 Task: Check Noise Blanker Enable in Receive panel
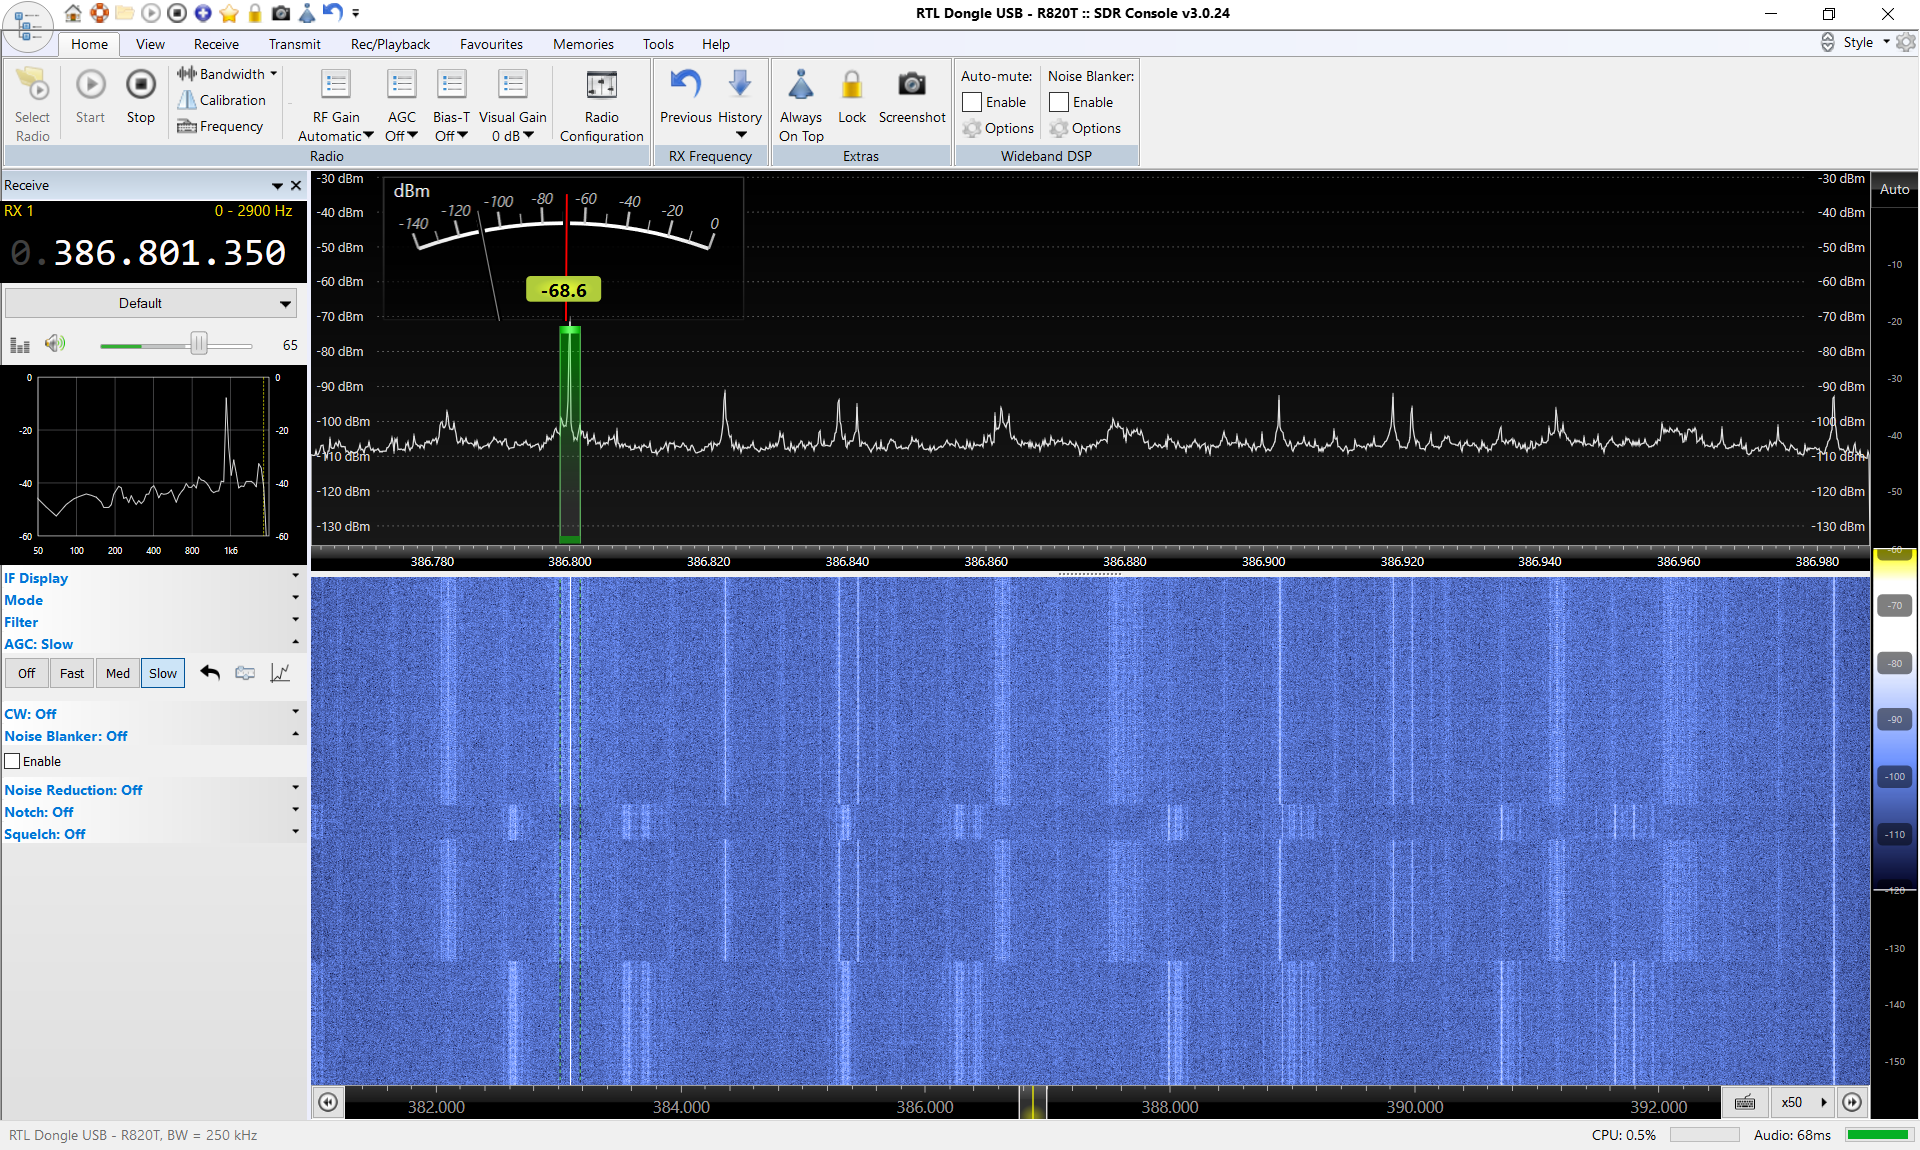(x=13, y=761)
